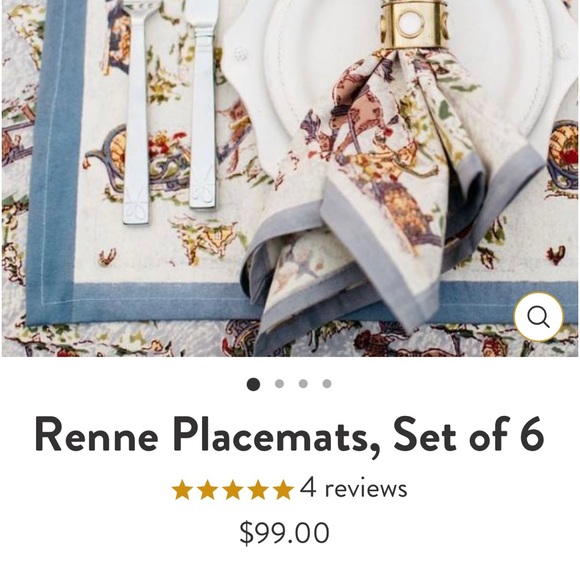Click the gold napkin ring in the photo
The image size is (580, 580).
[414, 23]
